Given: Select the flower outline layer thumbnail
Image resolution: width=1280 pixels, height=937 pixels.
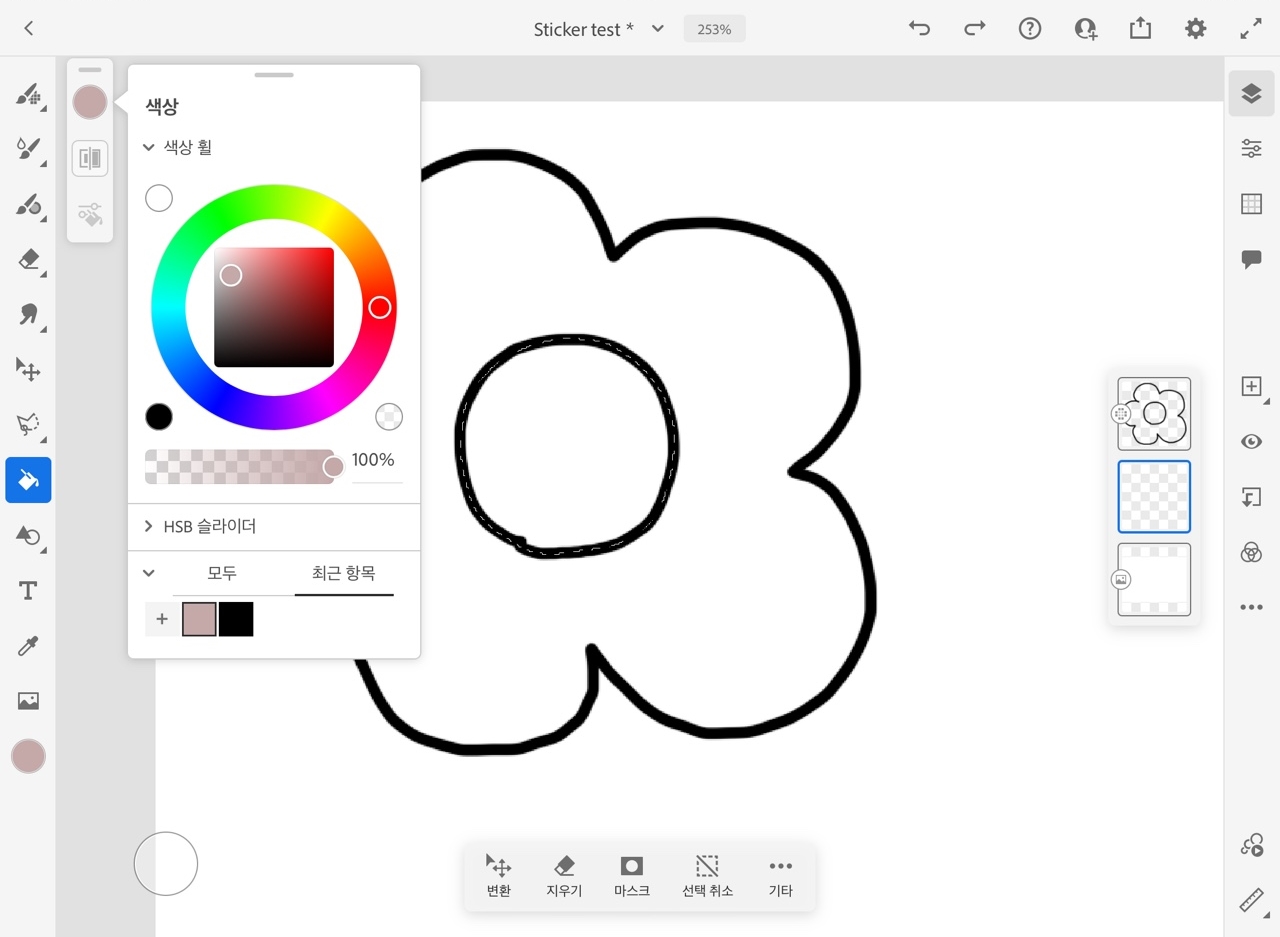Looking at the screenshot, I should [x=1154, y=414].
